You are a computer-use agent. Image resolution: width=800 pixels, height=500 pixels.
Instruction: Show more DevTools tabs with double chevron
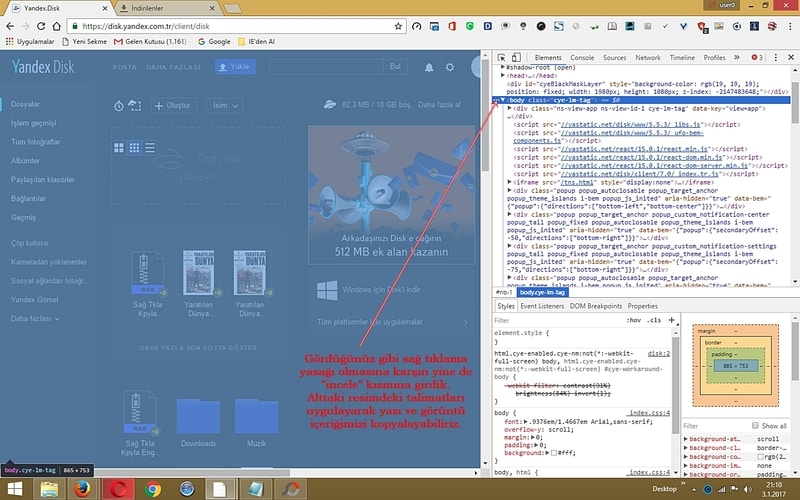pyautogui.click(x=737, y=57)
